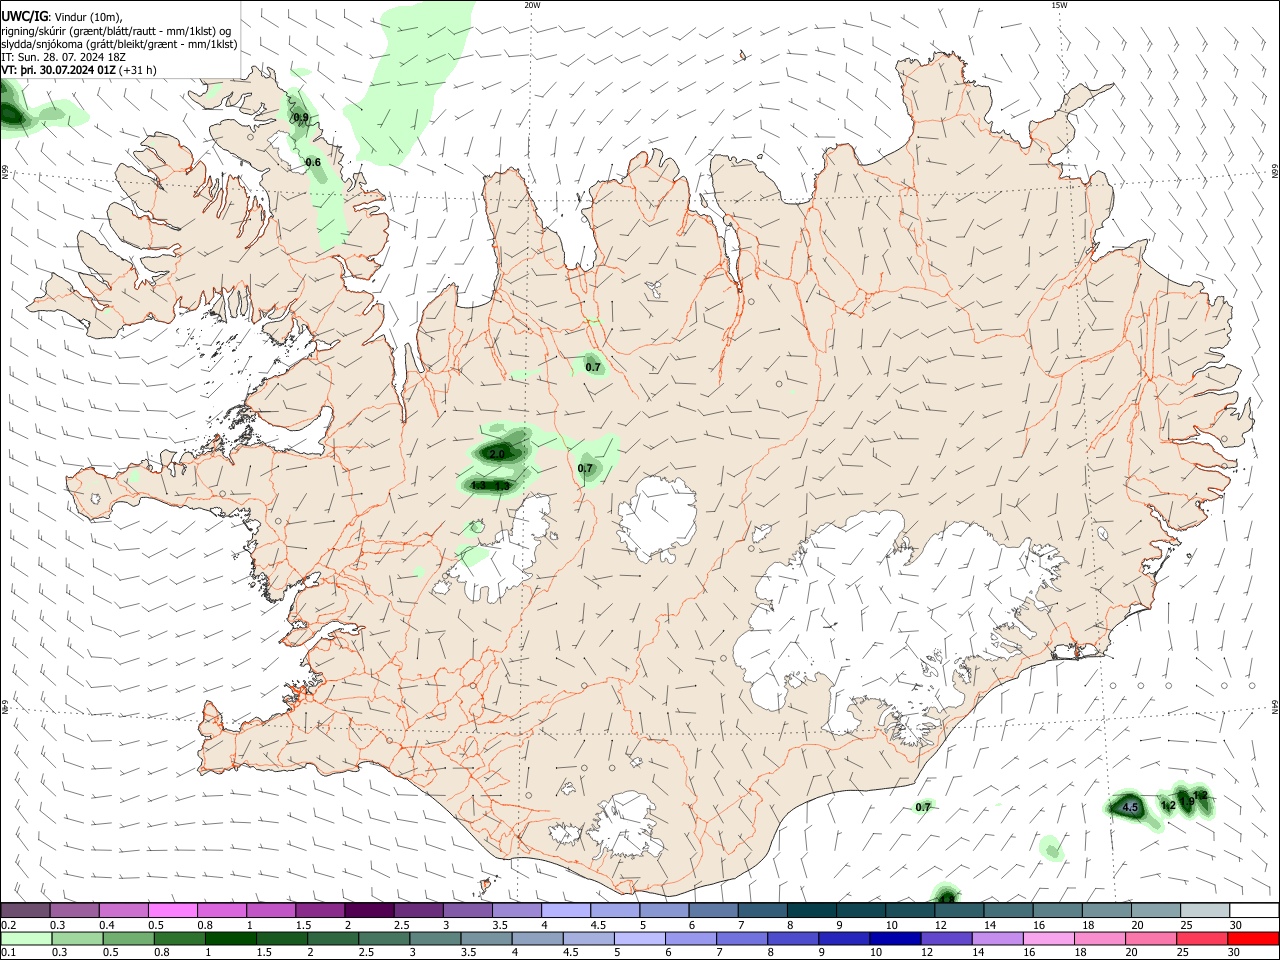Click the '0.6' precipitation value on the map

(313, 162)
